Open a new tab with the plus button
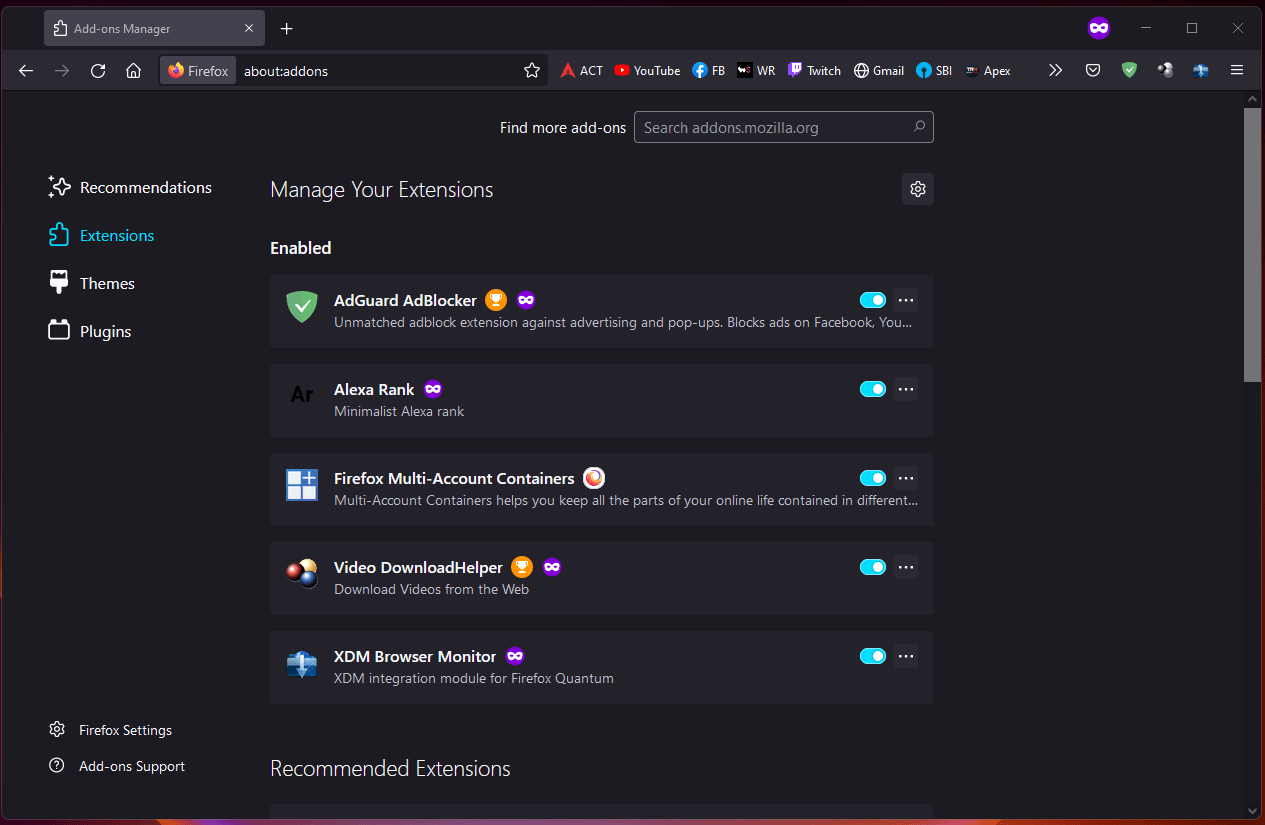This screenshot has width=1265, height=825. [287, 28]
